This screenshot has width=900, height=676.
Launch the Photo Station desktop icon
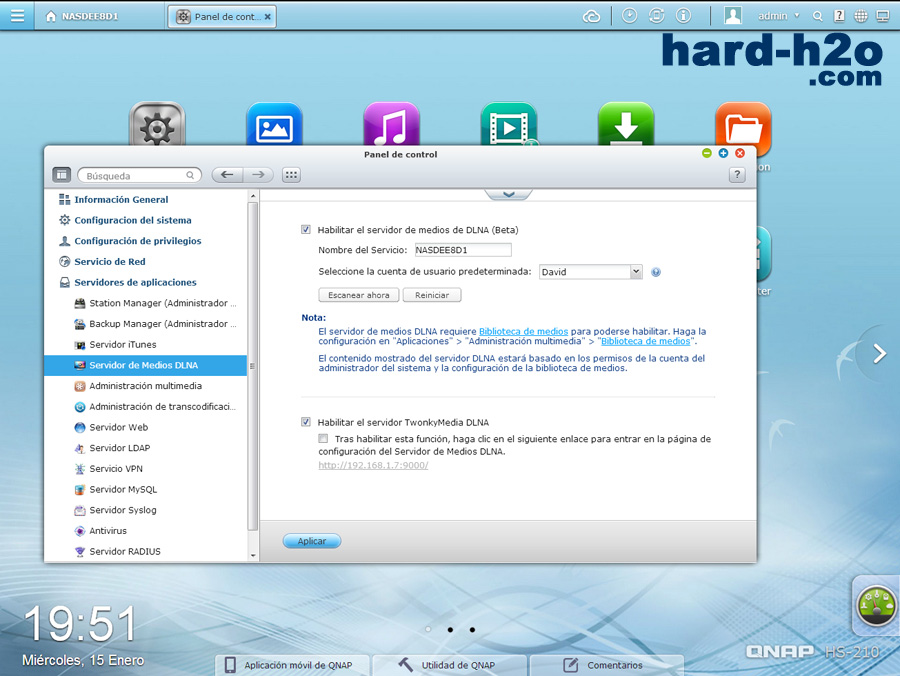(x=274, y=125)
